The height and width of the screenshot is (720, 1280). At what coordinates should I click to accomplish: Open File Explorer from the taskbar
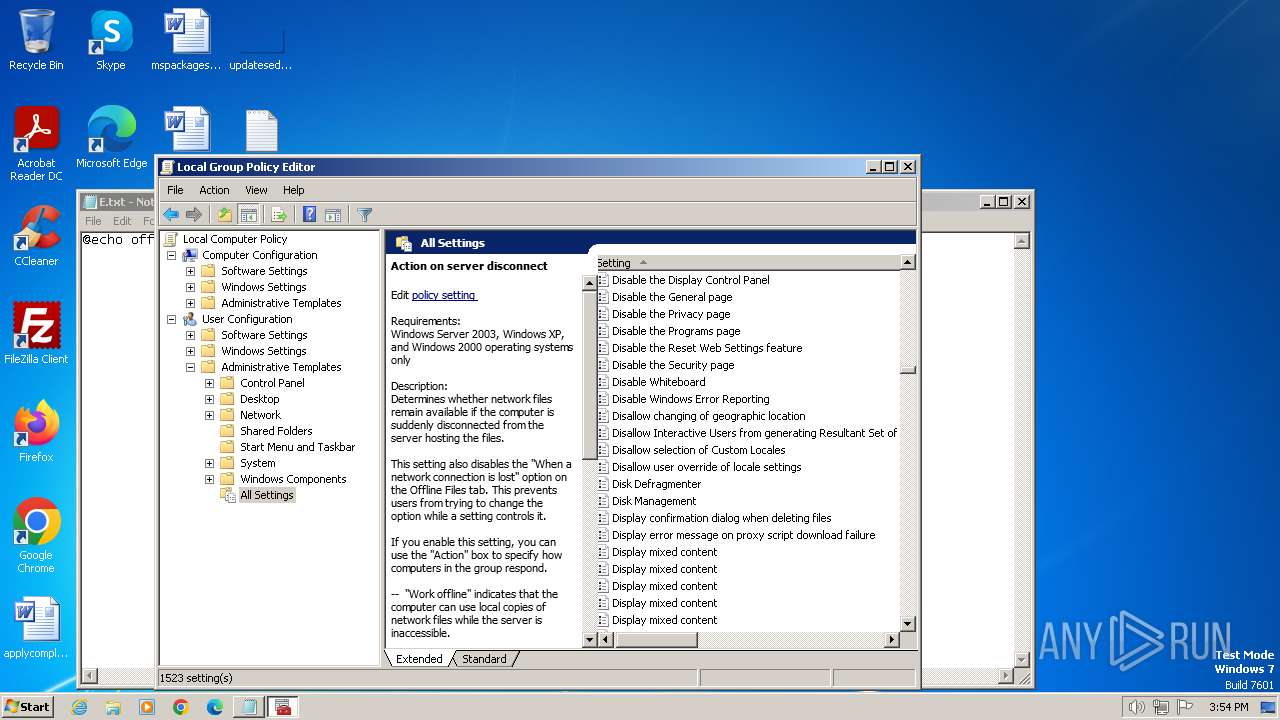[113, 707]
